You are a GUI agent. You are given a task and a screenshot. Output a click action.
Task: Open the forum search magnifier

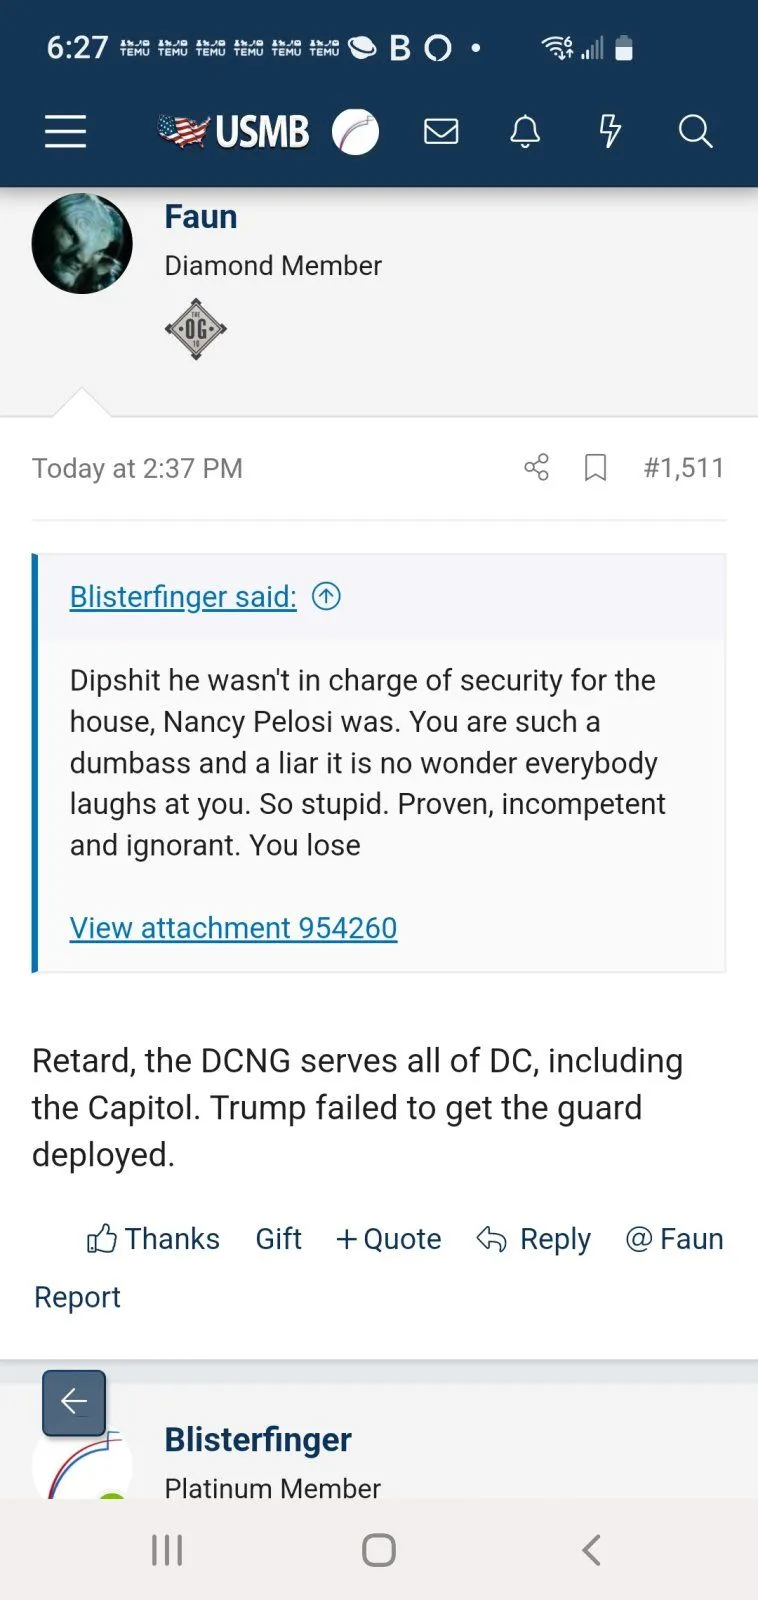point(695,131)
